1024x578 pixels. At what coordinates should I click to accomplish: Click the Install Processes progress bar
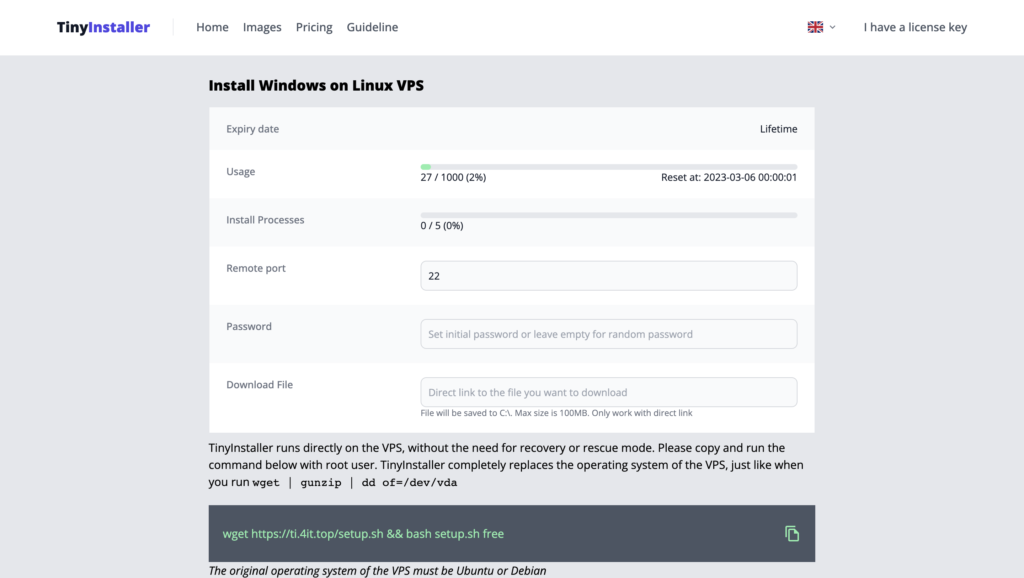point(609,216)
